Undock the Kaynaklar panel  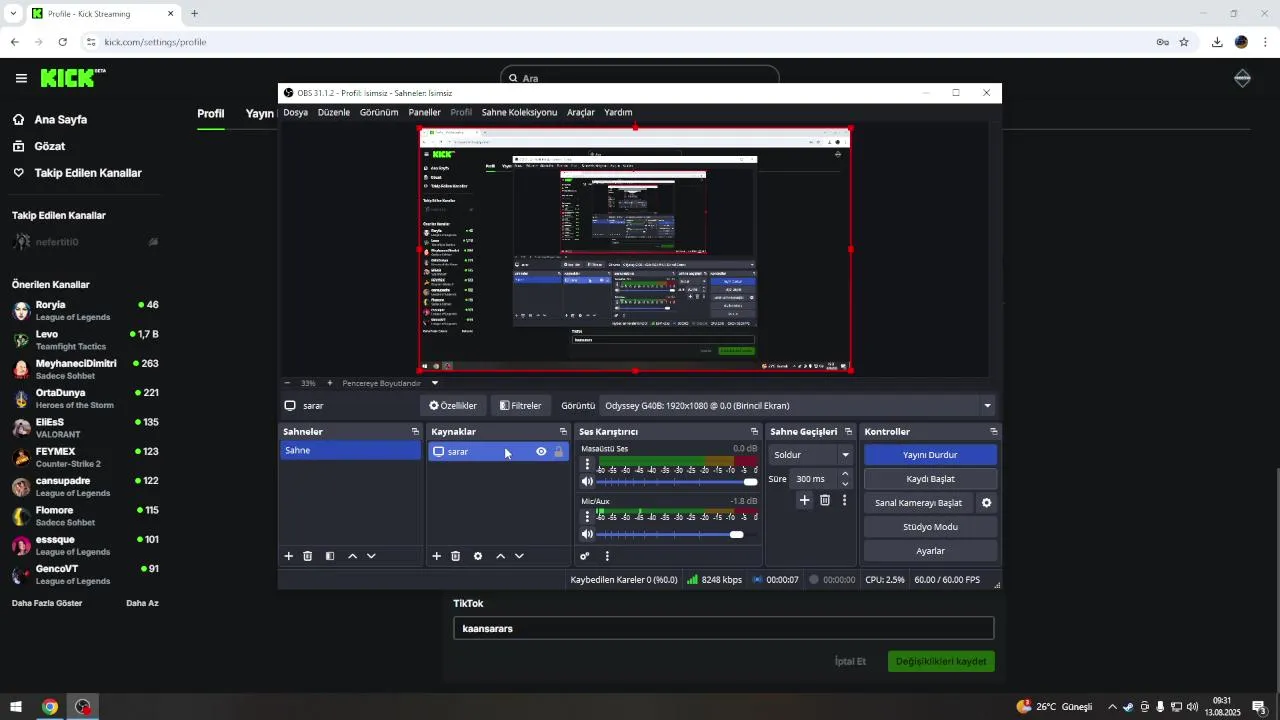coord(563,432)
